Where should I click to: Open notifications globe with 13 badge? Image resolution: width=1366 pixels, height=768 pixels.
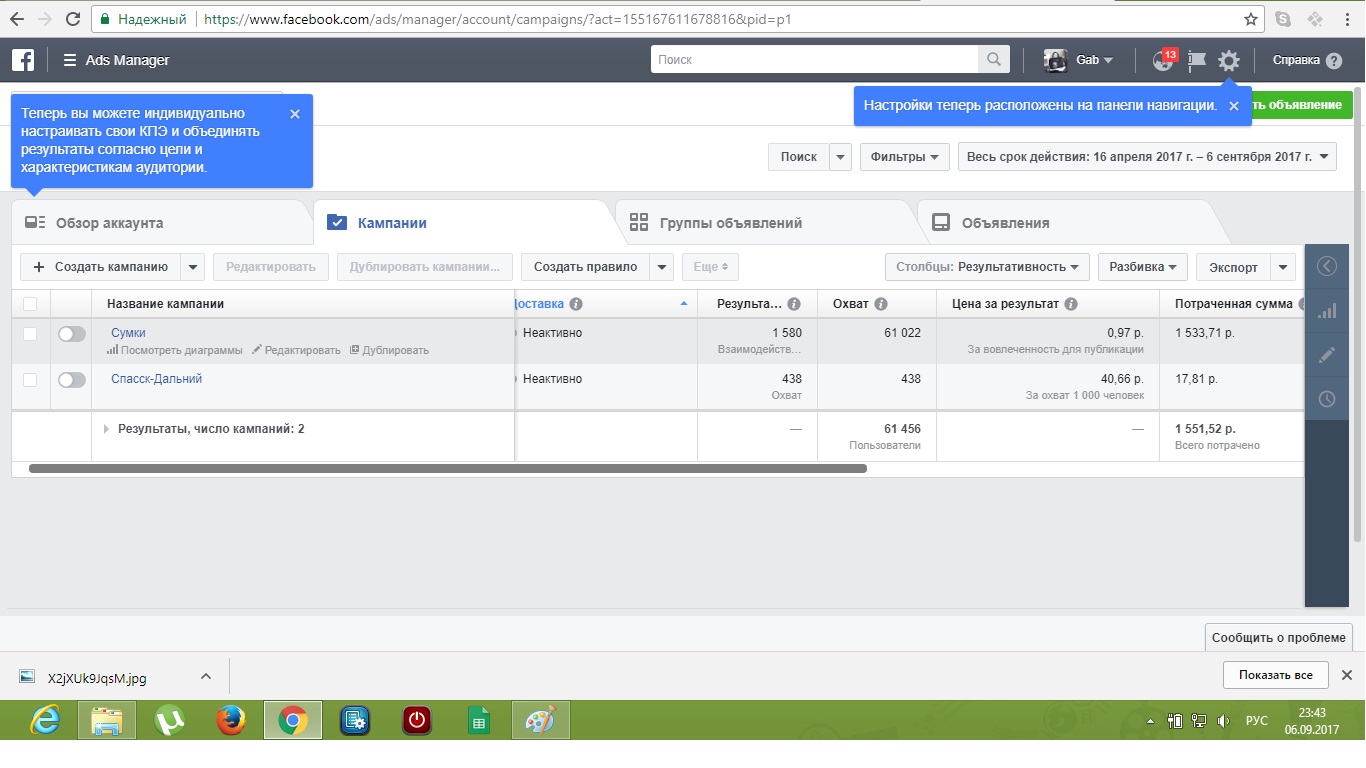pyautogui.click(x=1163, y=60)
